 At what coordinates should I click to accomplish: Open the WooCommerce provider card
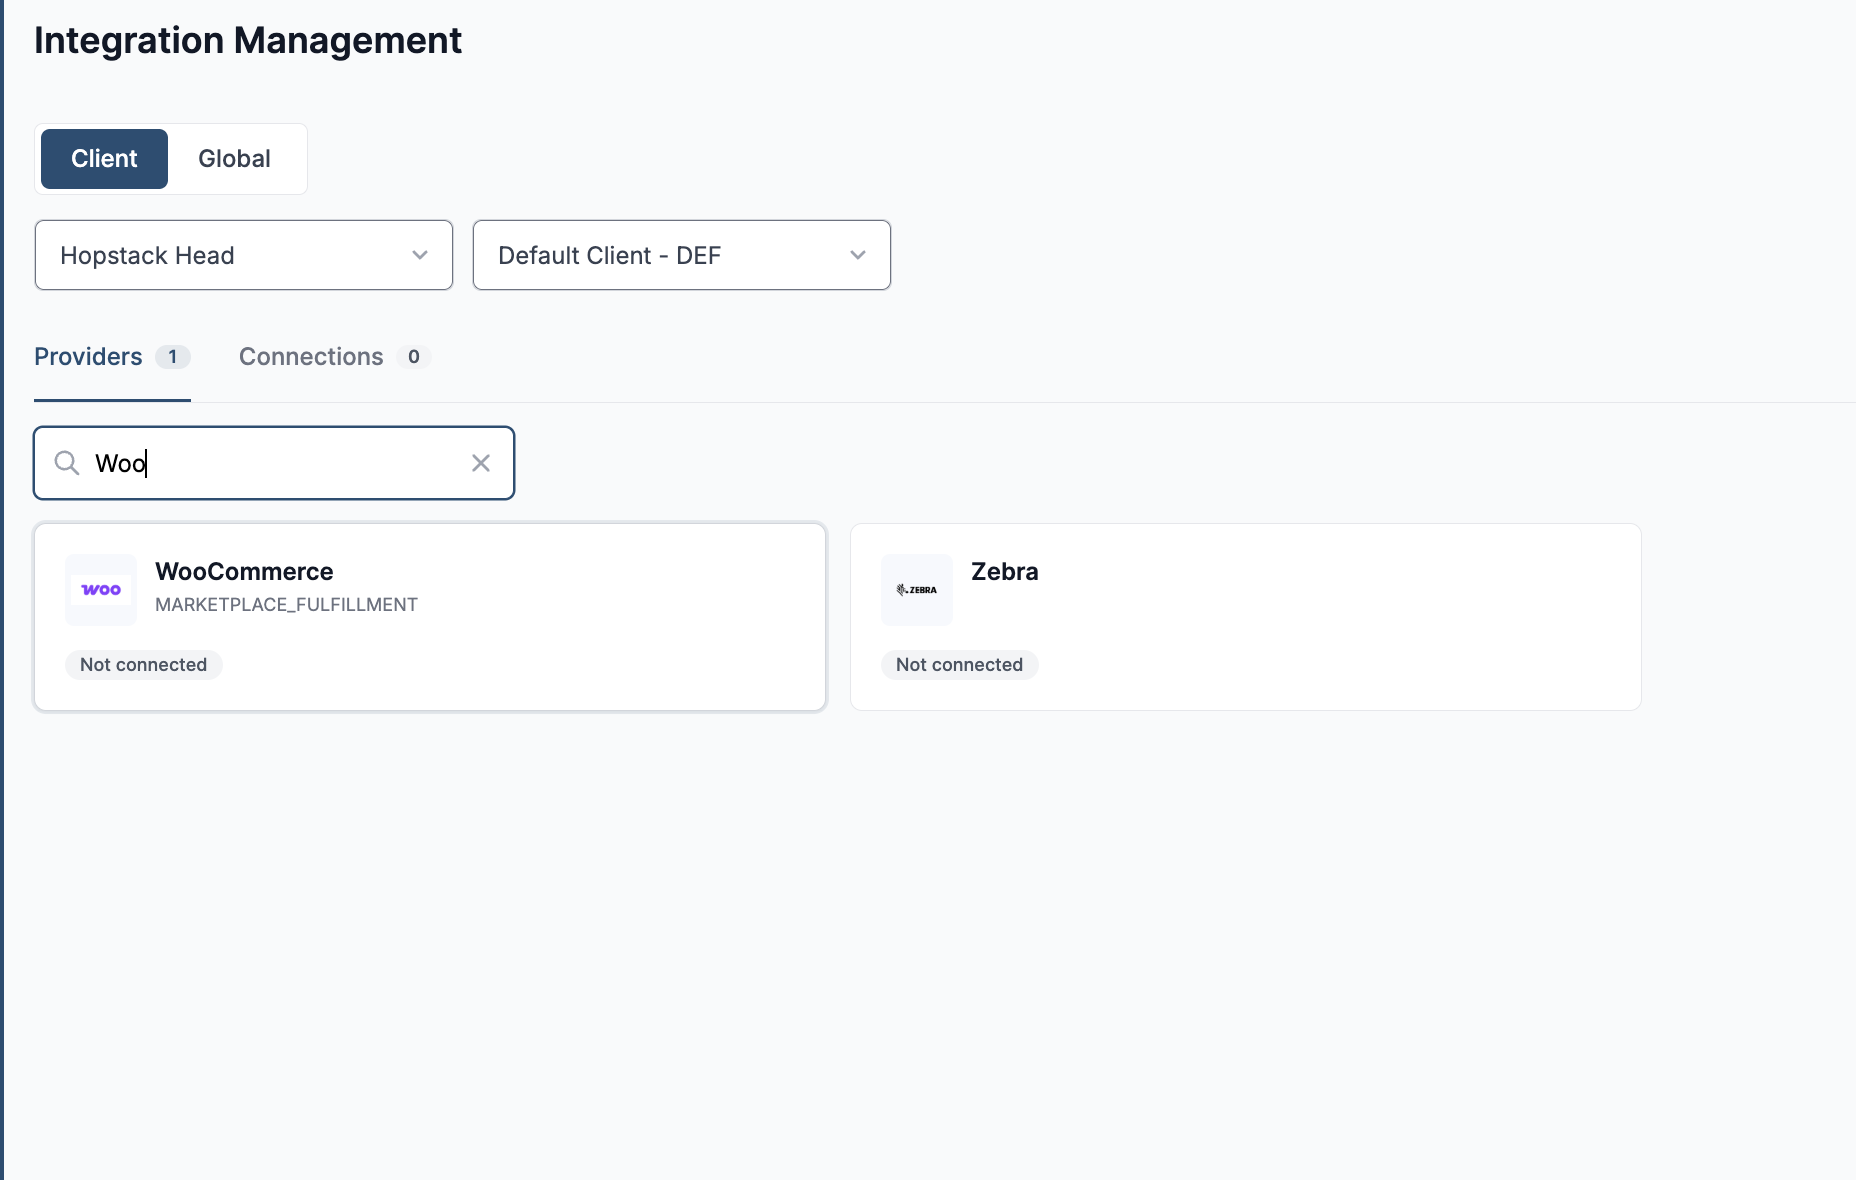(430, 617)
